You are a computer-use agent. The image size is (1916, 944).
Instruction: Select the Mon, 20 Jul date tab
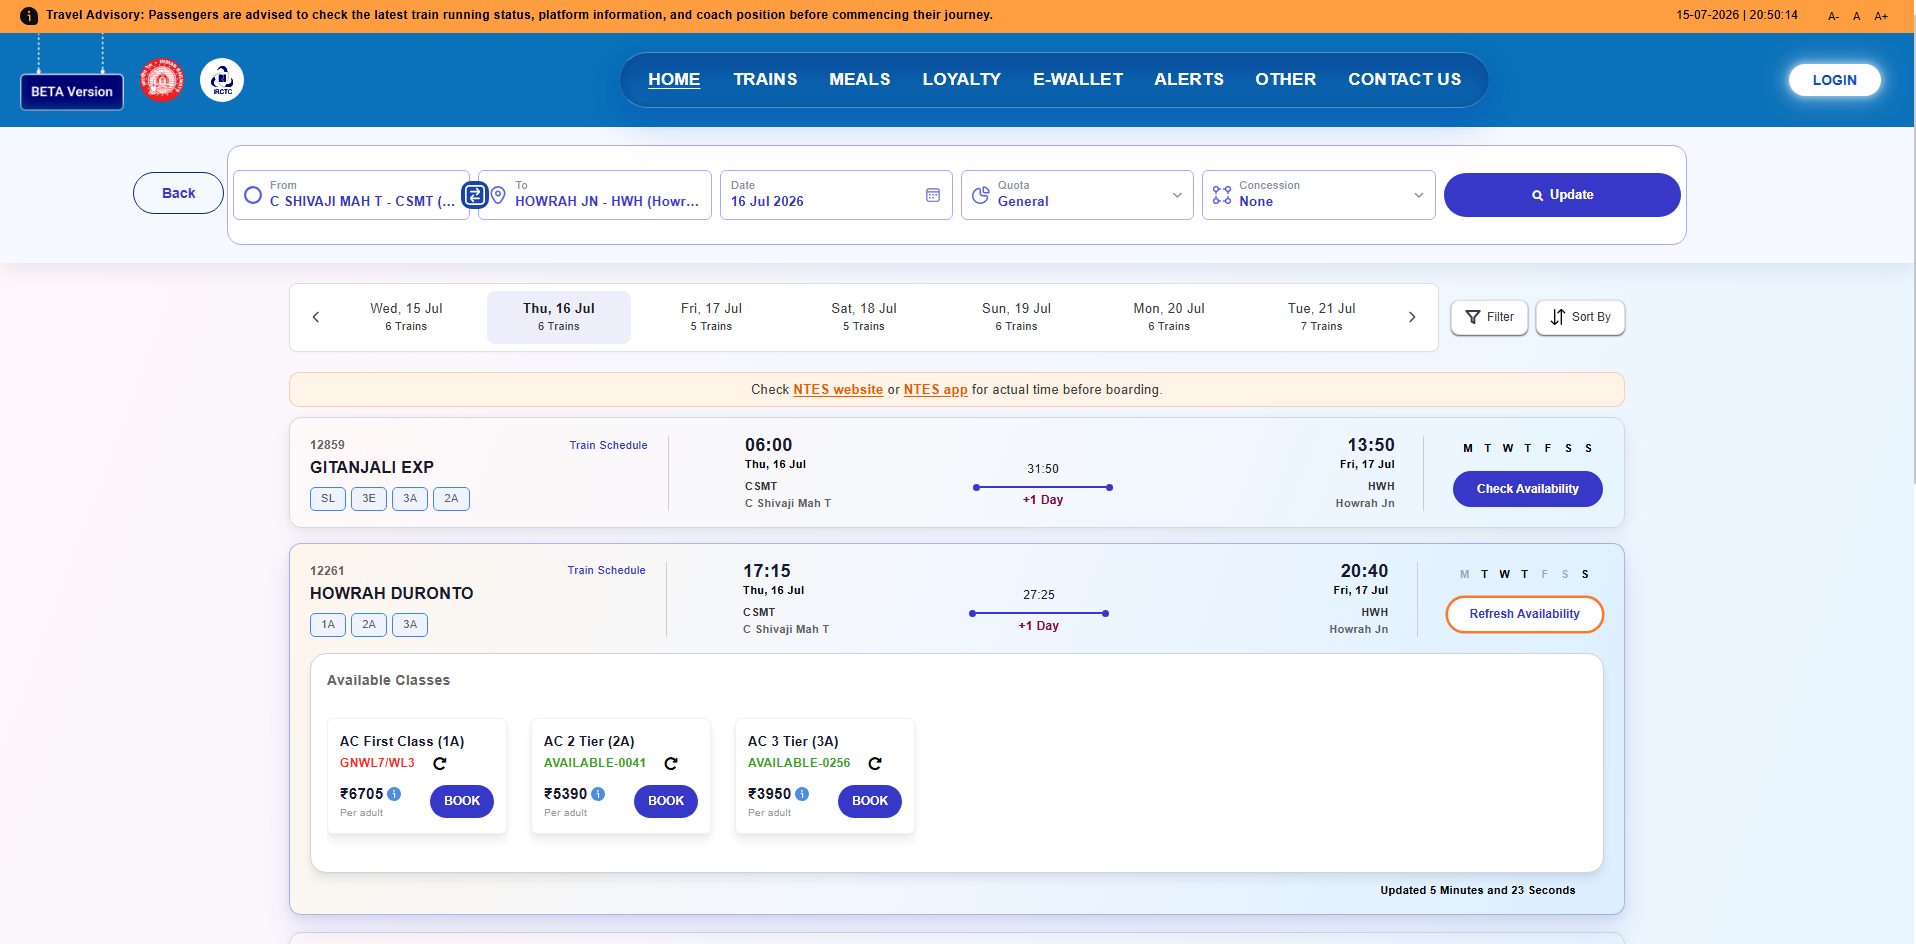coord(1169,317)
